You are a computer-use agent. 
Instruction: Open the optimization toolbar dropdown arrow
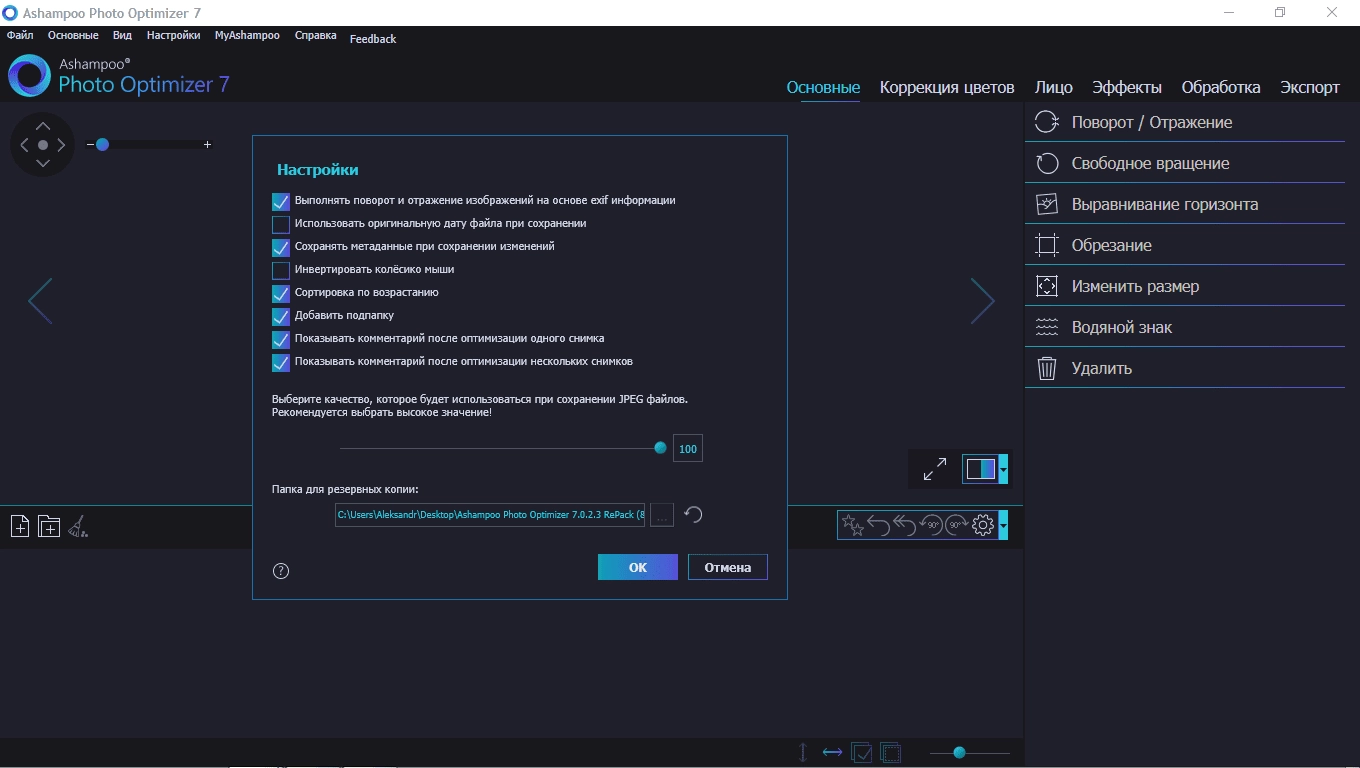[1003, 525]
